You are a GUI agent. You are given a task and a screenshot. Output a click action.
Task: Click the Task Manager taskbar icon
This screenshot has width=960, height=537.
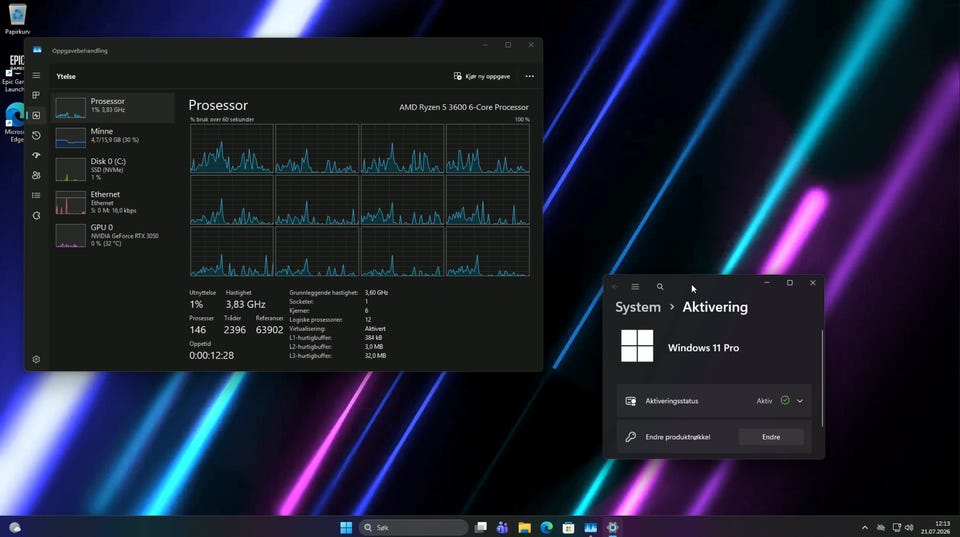click(x=591, y=527)
